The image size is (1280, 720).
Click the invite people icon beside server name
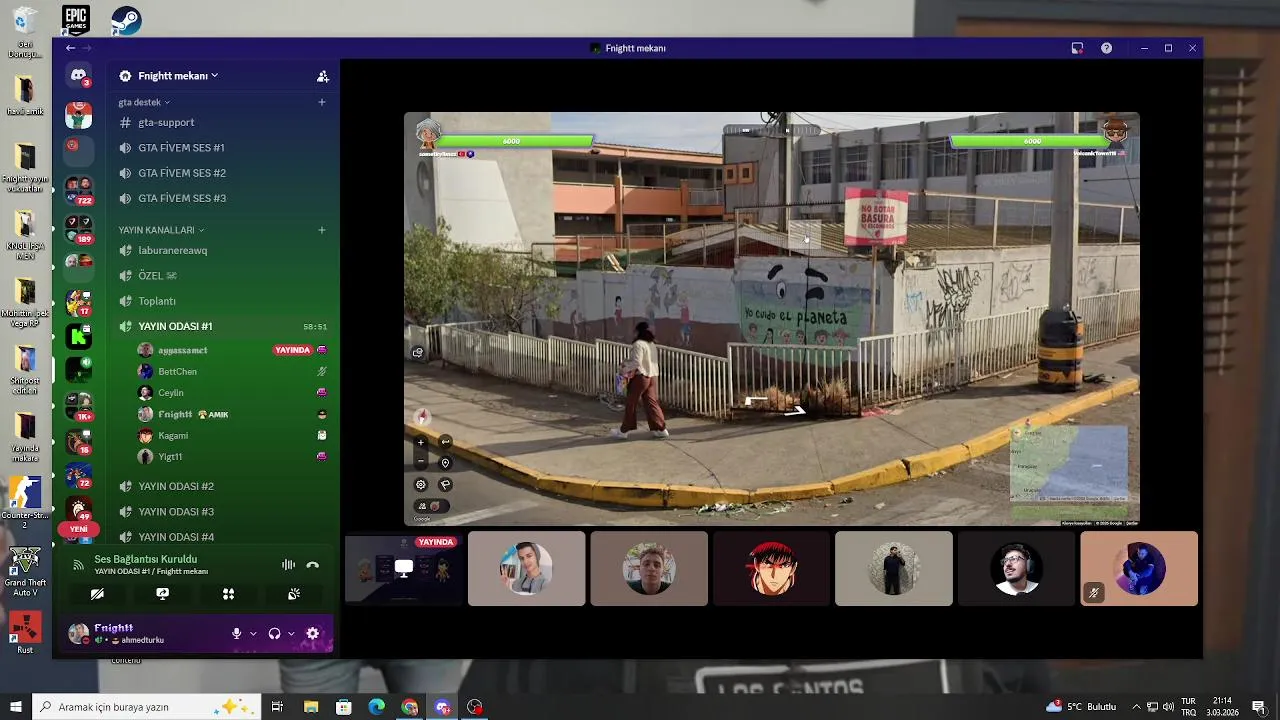[322, 76]
